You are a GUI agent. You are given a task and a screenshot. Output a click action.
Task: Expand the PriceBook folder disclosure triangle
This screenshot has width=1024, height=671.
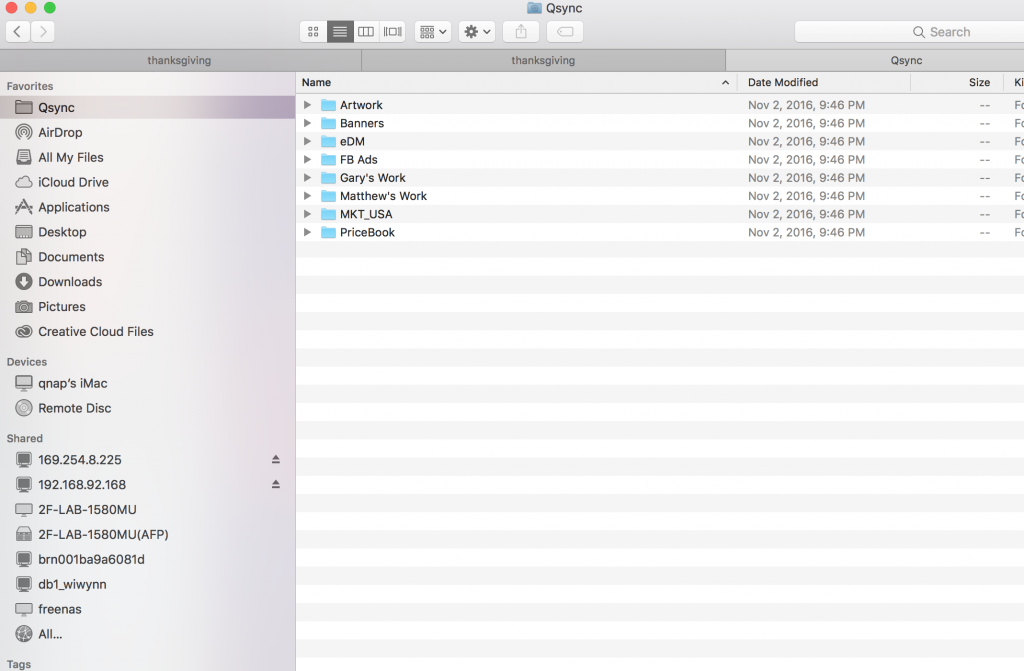(x=308, y=233)
